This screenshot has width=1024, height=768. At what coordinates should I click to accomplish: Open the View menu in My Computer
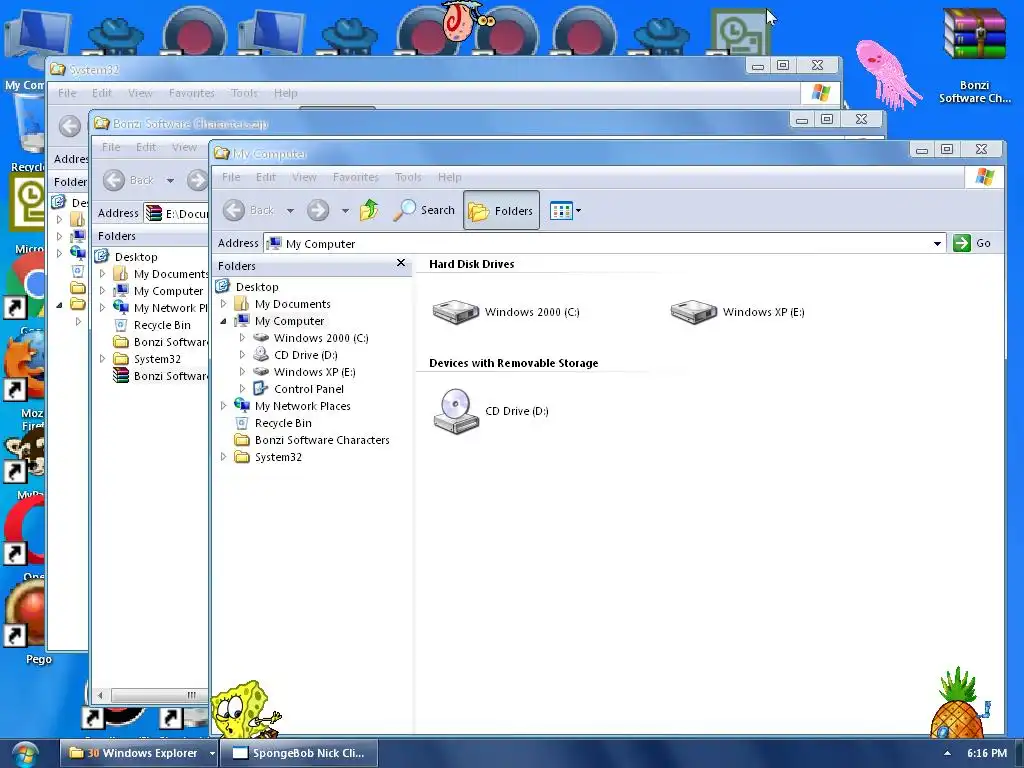304,177
